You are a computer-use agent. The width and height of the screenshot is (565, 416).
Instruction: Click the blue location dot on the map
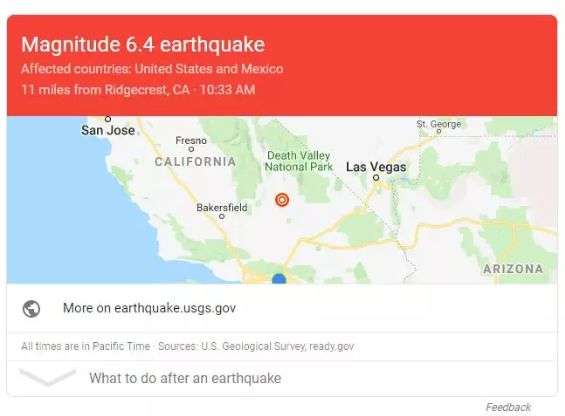(x=279, y=279)
